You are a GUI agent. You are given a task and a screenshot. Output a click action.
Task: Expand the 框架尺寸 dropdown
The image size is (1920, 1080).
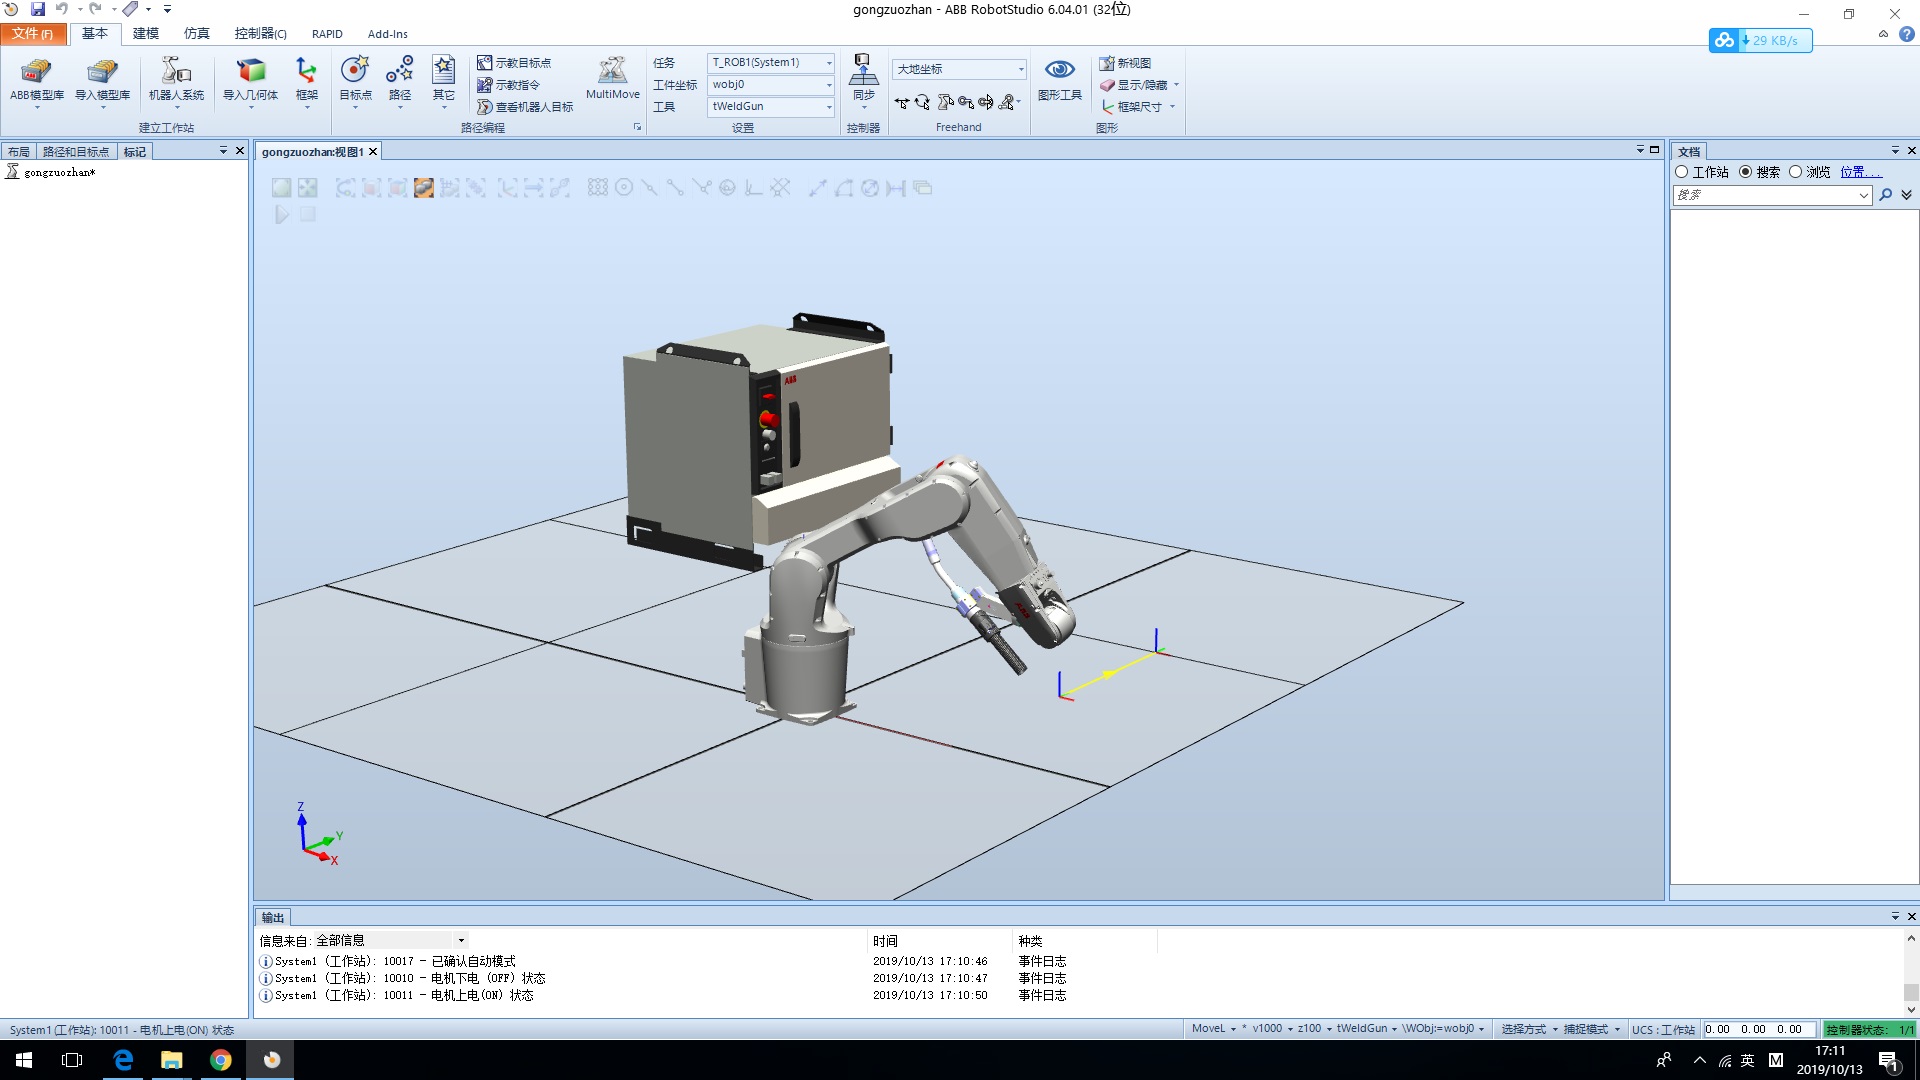point(1172,107)
